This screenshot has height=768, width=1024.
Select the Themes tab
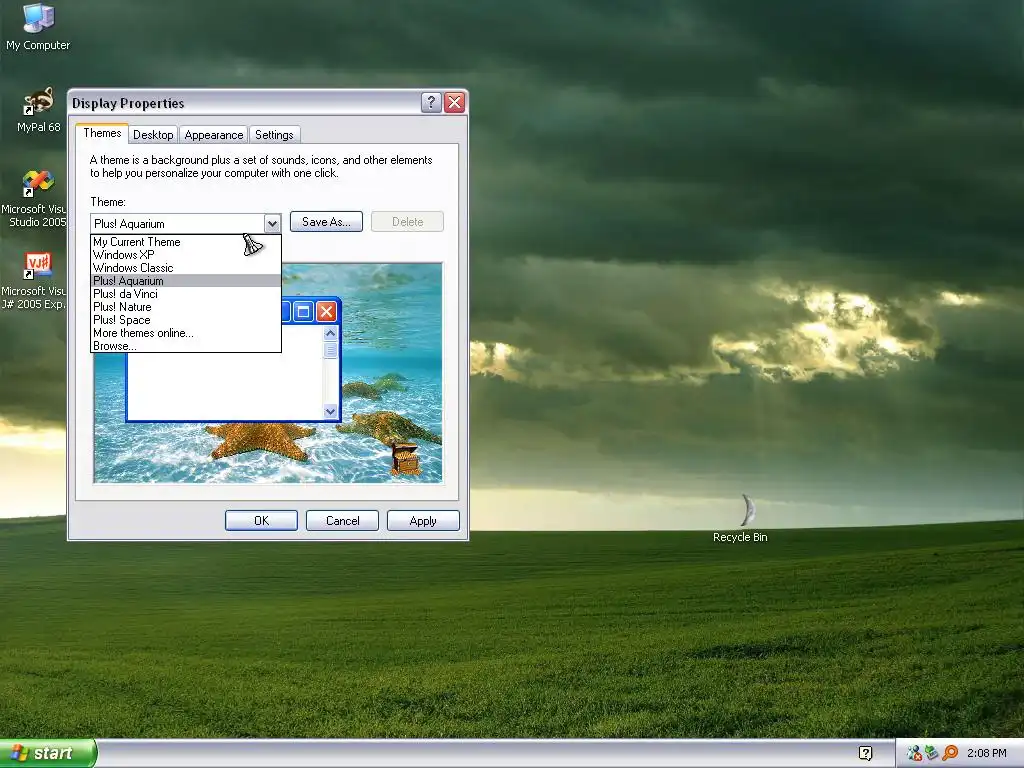[x=102, y=133]
